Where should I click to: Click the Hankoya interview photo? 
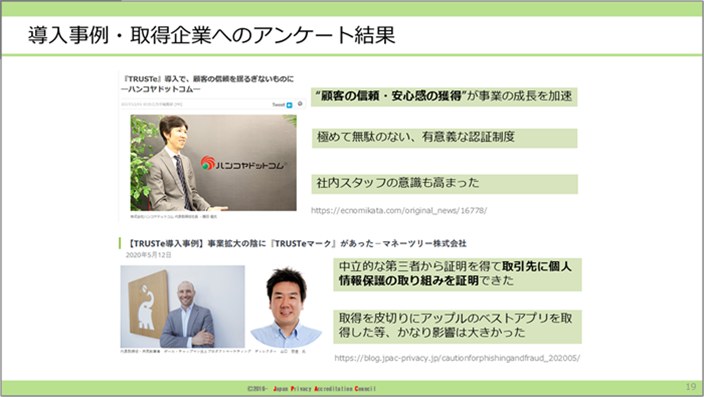point(213,163)
